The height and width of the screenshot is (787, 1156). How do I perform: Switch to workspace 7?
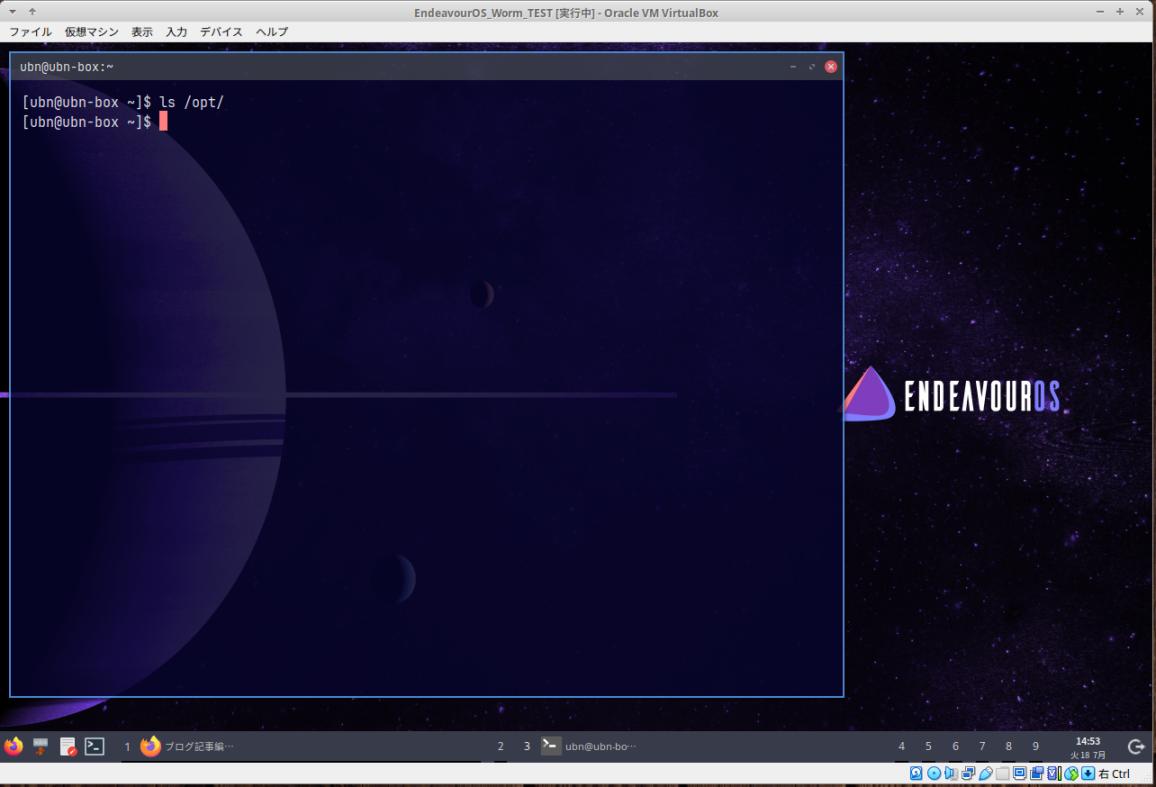982,746
